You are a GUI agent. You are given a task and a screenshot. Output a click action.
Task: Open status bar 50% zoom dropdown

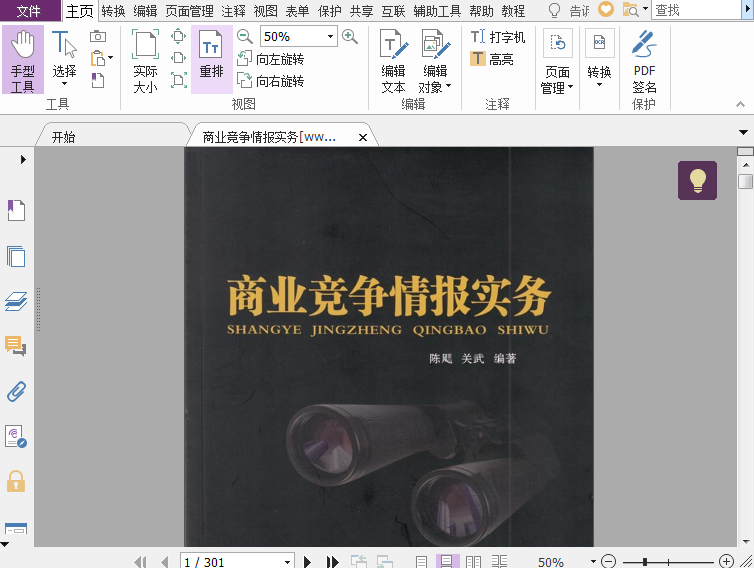point(593,562)
